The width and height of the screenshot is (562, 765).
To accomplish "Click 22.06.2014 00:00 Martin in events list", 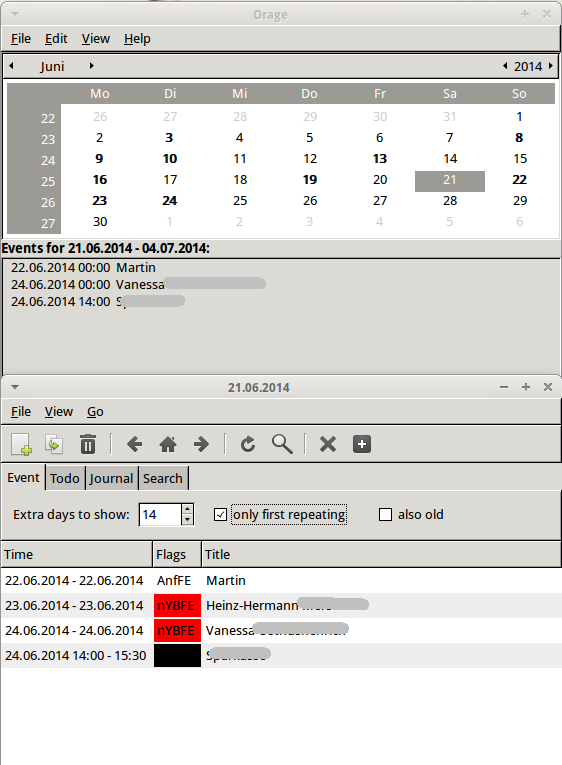I will (x=83, y=268).
